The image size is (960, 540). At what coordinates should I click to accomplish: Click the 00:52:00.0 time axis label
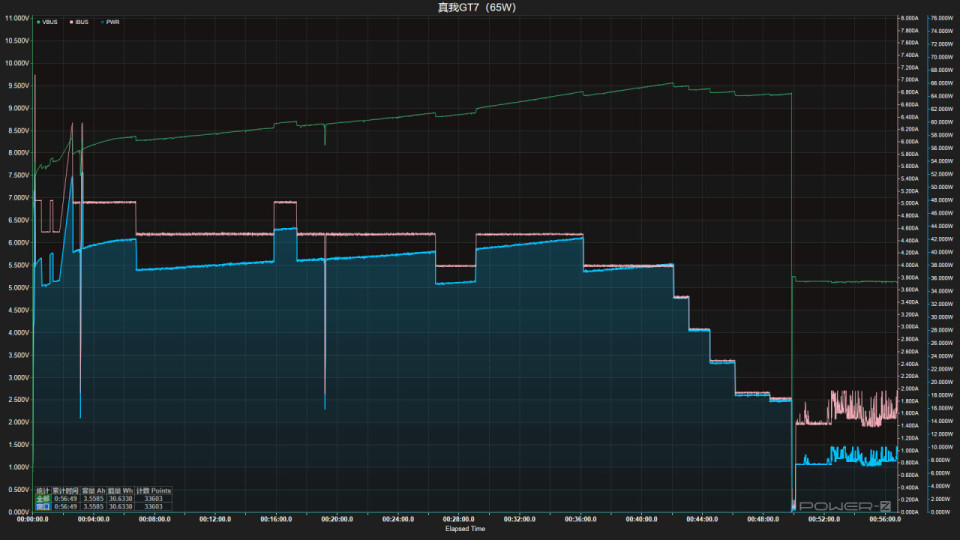coord(823,519)
